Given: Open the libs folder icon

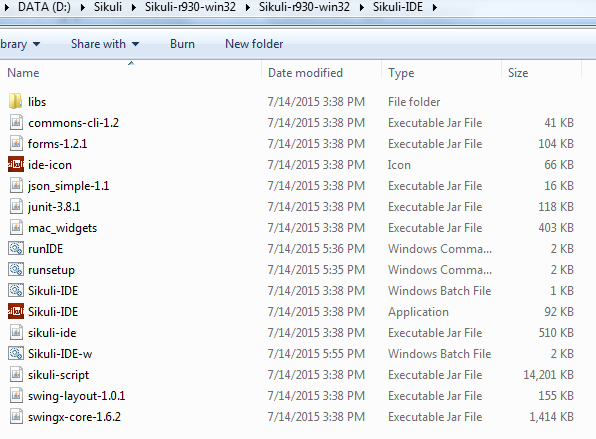Looking at the screenshot, I should point(15,101).
